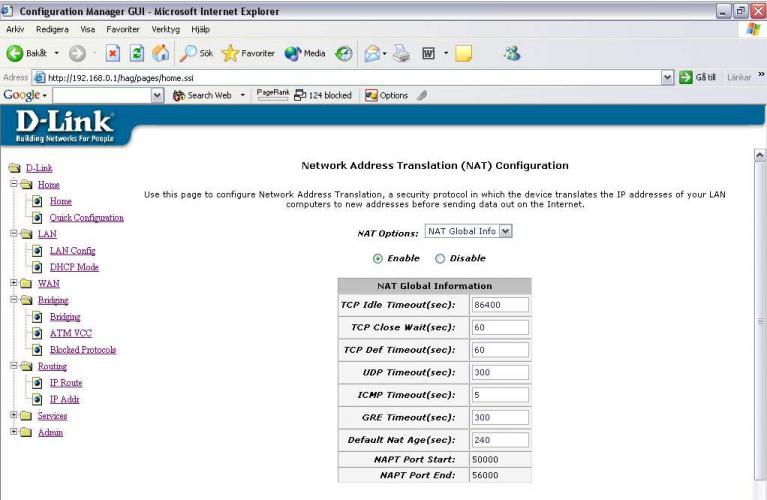Image resolution: width=767 pixels, height=500 pixels.
Task: Click the TCP Idle Timeout field
Action: coord(500,305)
